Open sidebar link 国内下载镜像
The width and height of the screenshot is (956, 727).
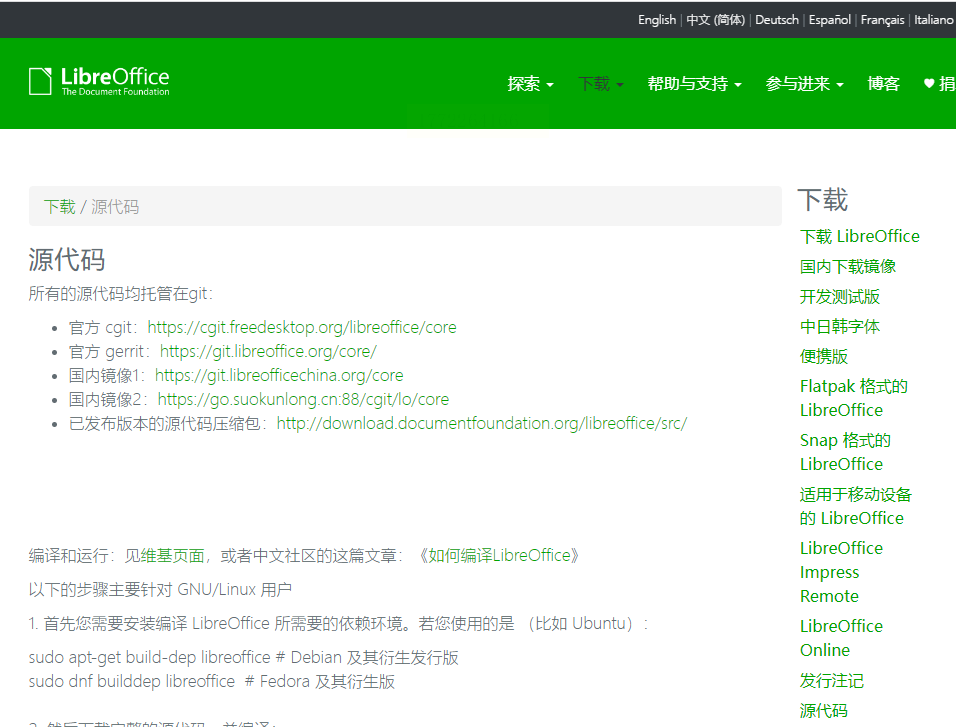(x=847, y=267)
